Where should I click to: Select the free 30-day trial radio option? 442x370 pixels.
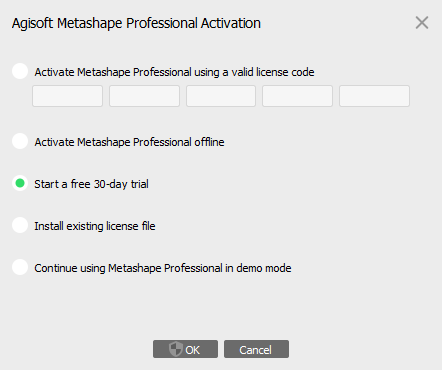[x=20, y=183]
